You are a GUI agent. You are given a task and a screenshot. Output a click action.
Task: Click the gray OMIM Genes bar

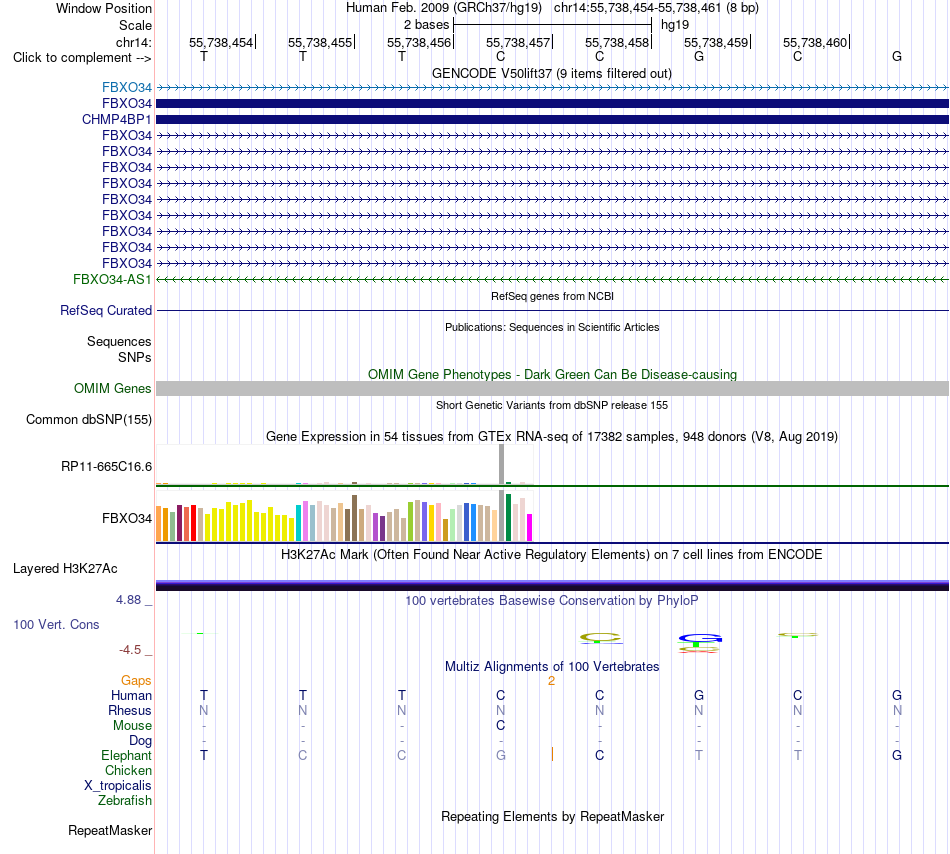tap(552, 388)
